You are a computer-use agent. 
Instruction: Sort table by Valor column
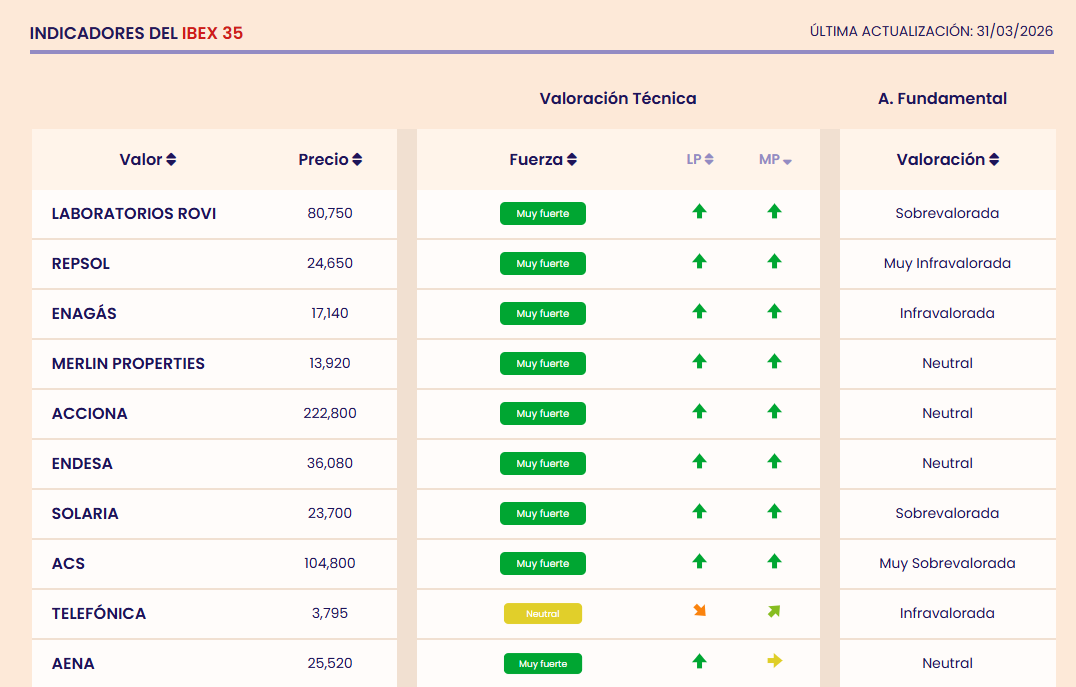point(148,160)
